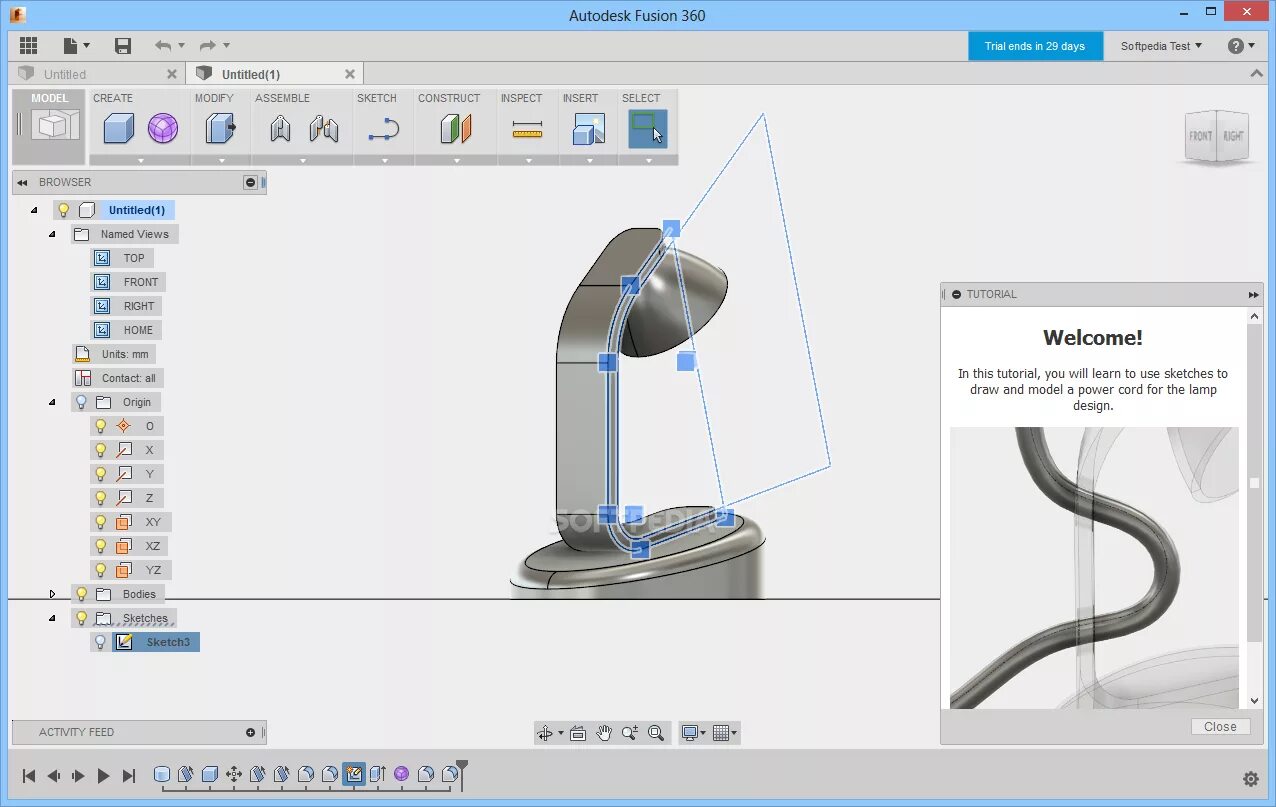Viewport: 1276px width, 807px height.
Task: Open the data panel grid icon
Action: (28, 45)
